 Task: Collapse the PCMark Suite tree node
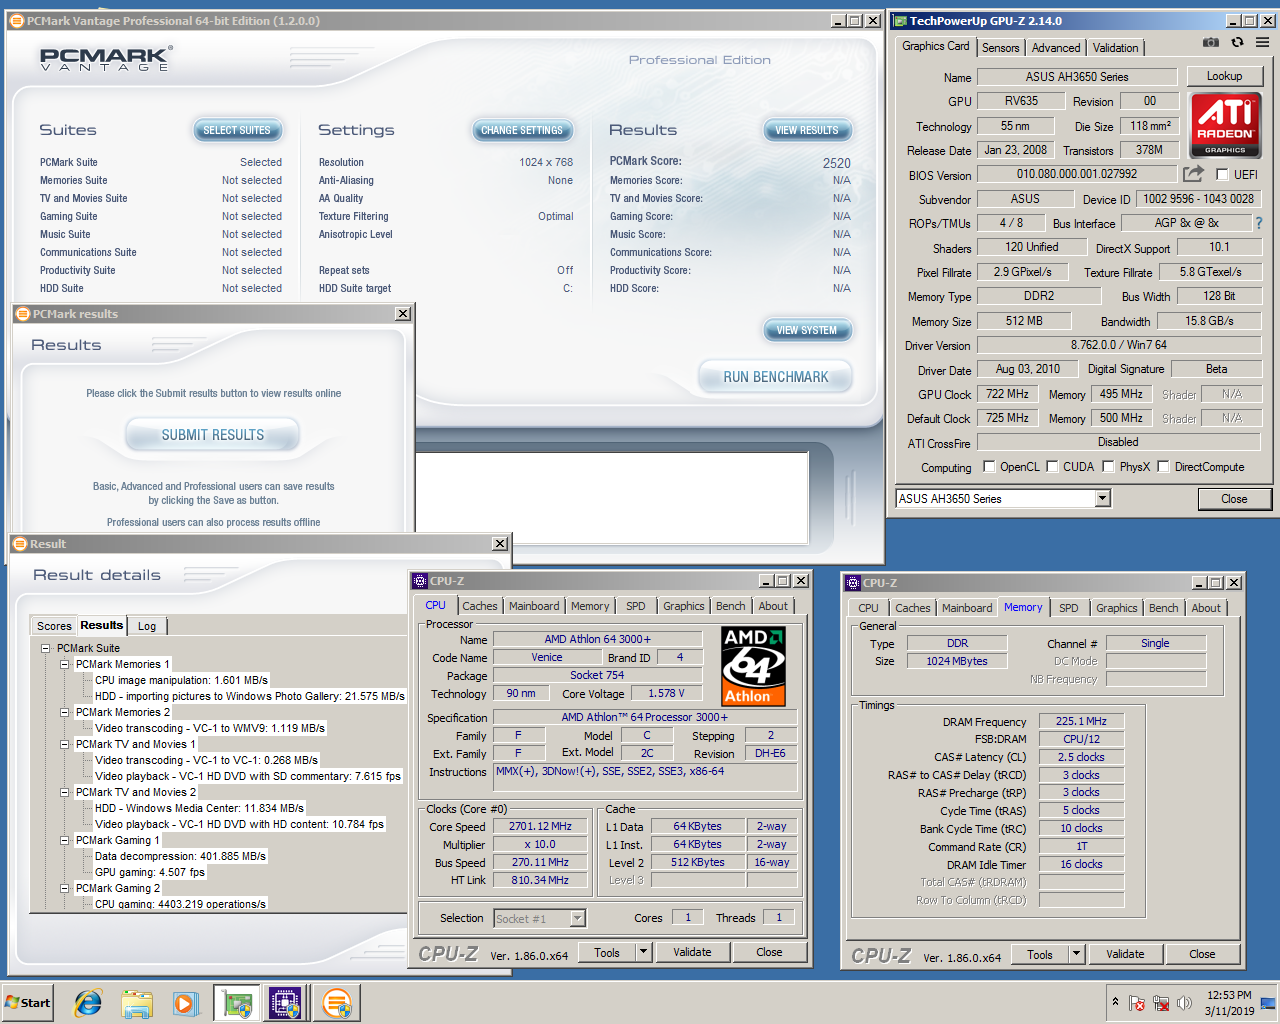(45, 648)
